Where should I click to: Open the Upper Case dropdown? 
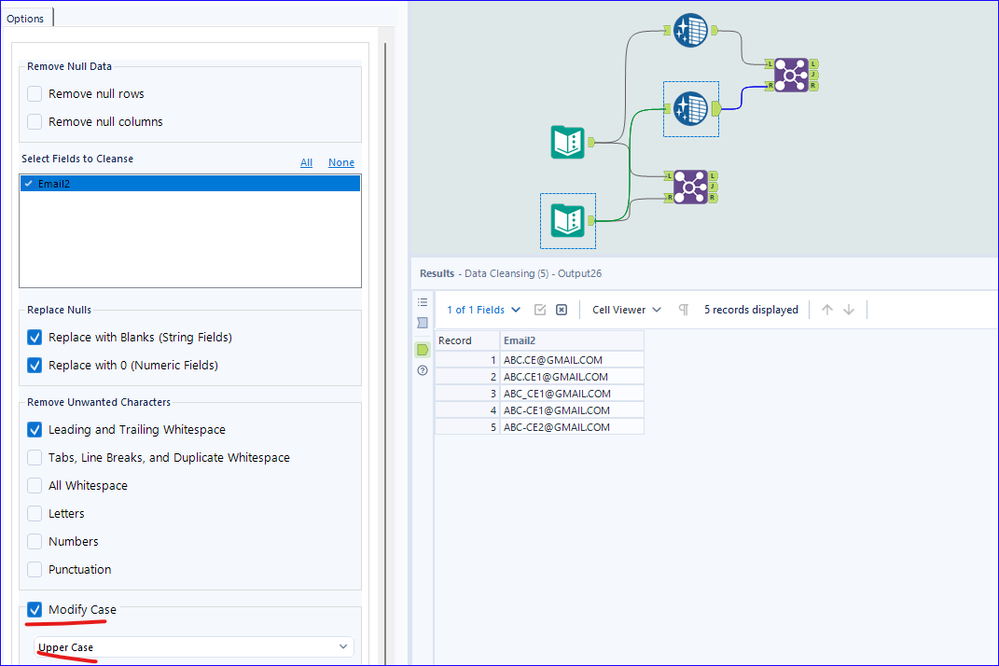193,647
